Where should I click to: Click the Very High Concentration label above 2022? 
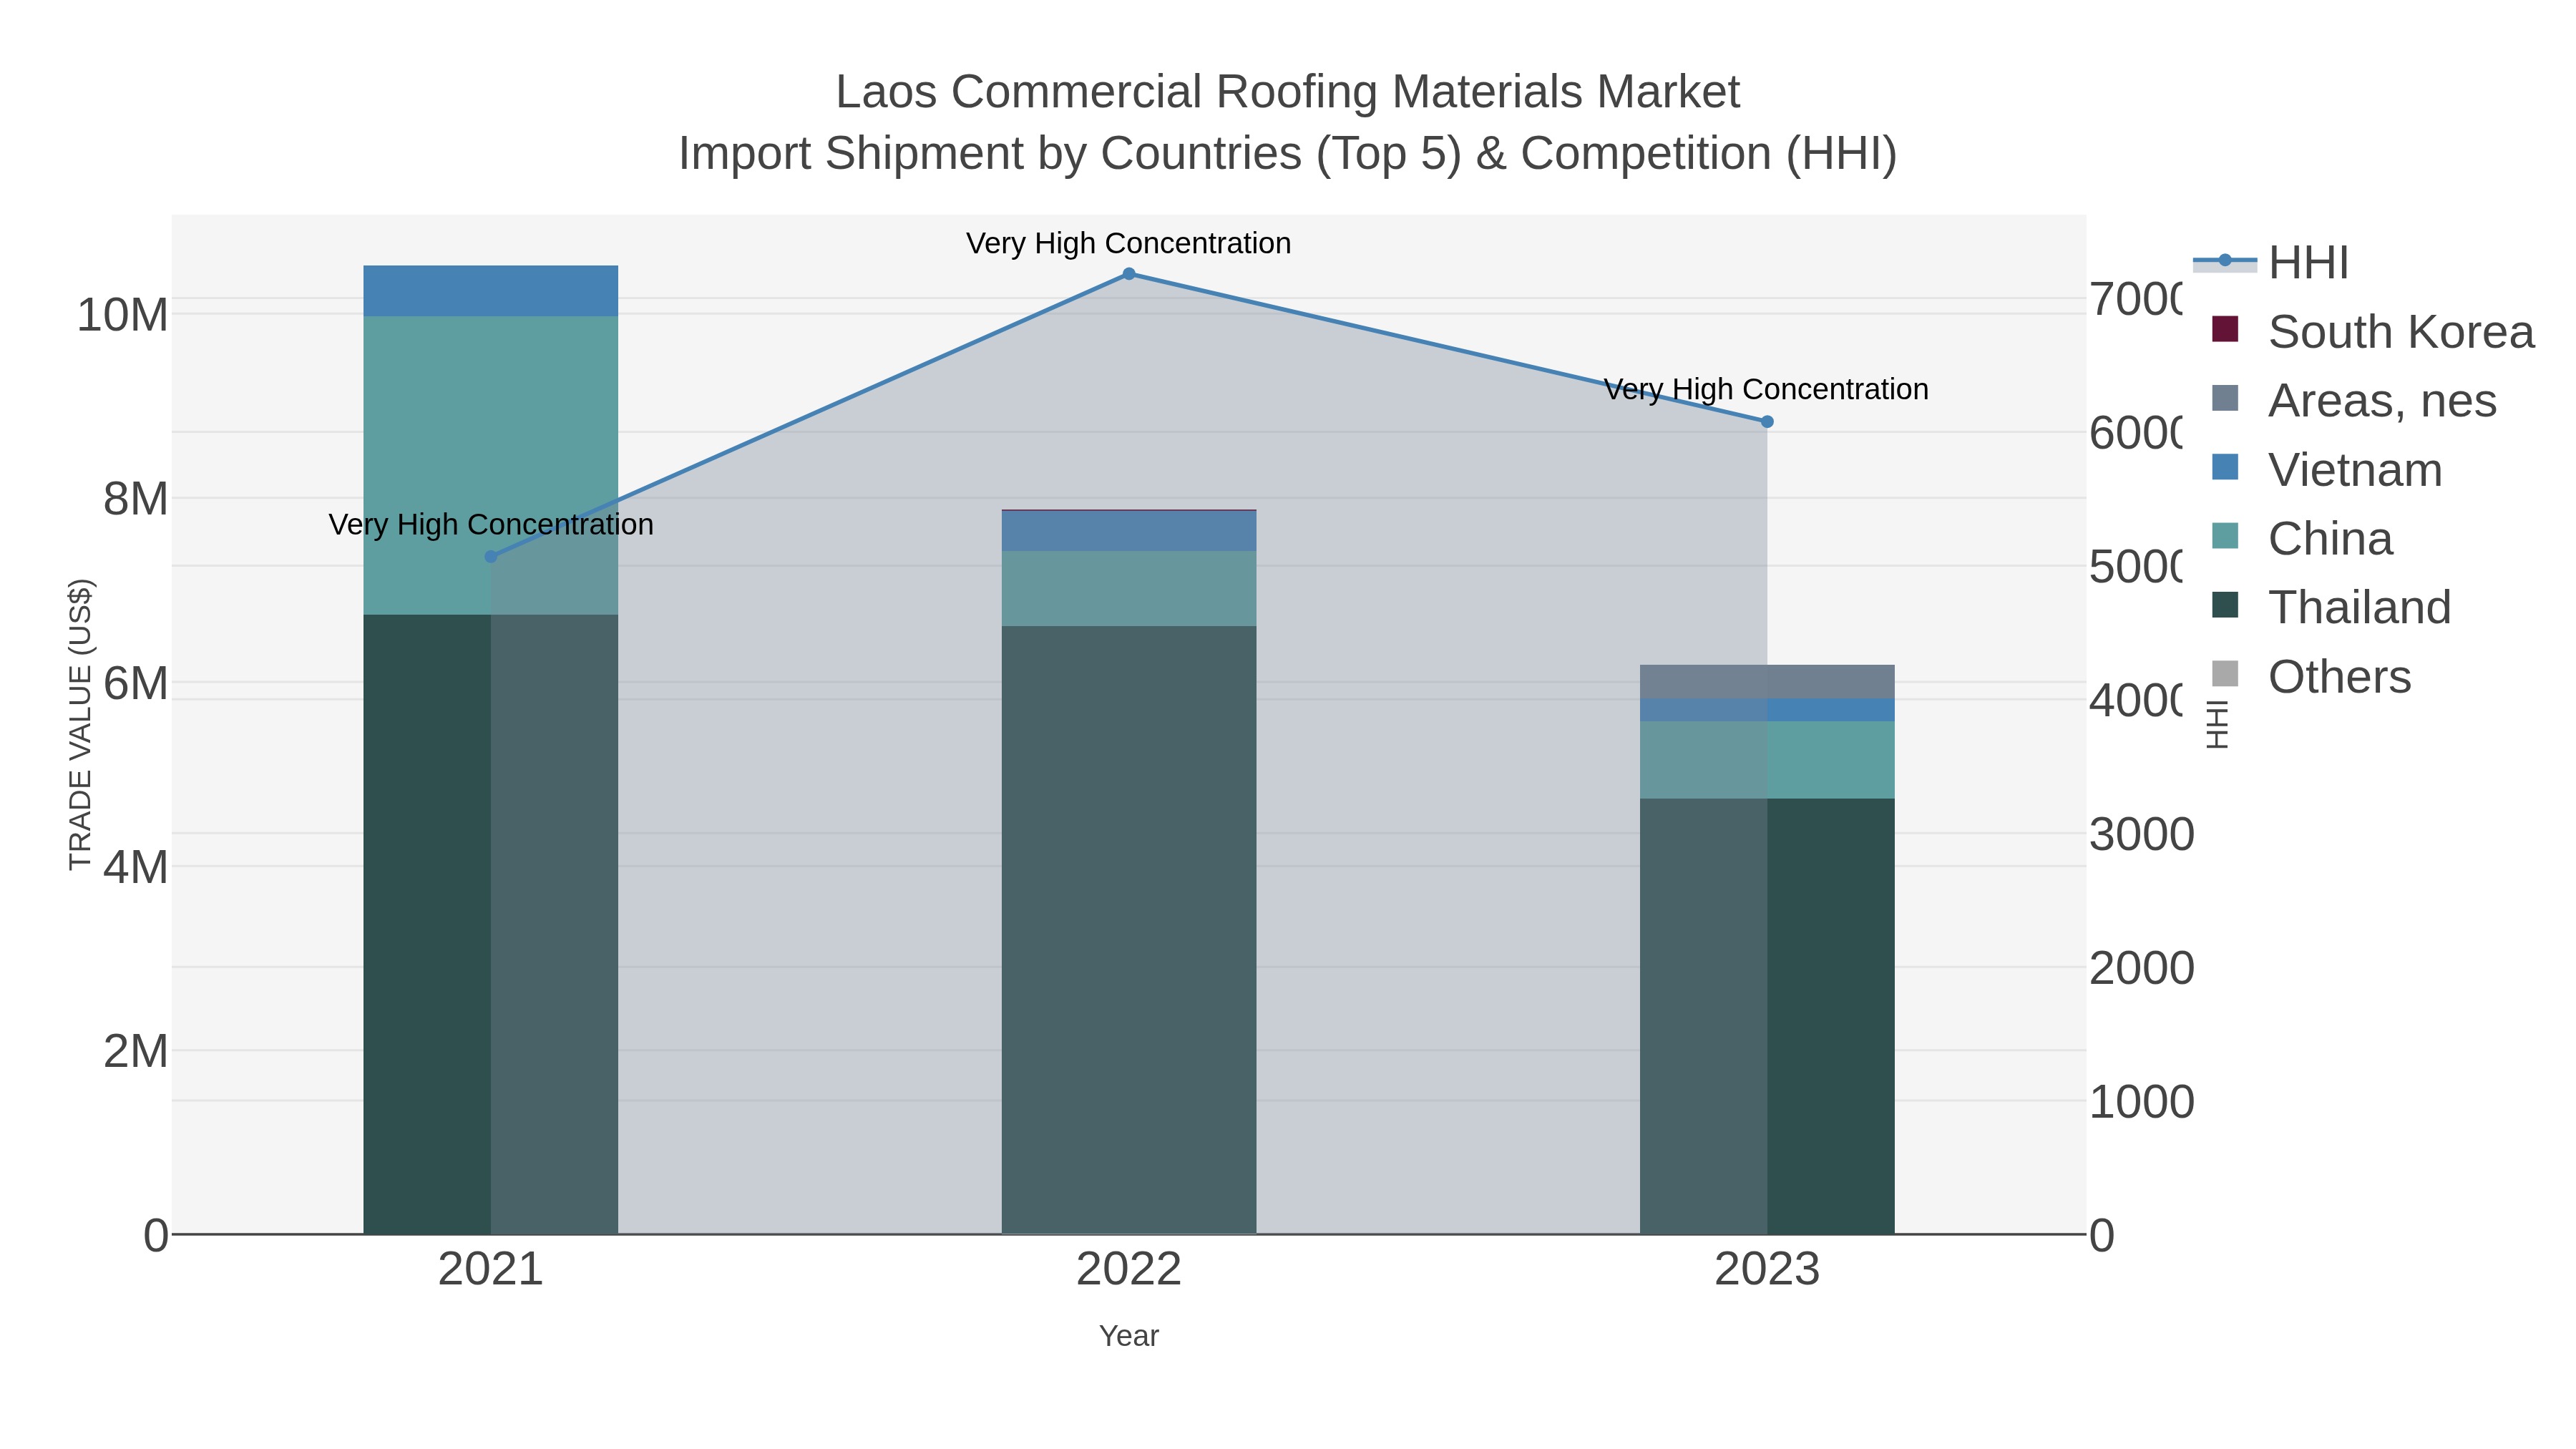tap(1129, 243)
